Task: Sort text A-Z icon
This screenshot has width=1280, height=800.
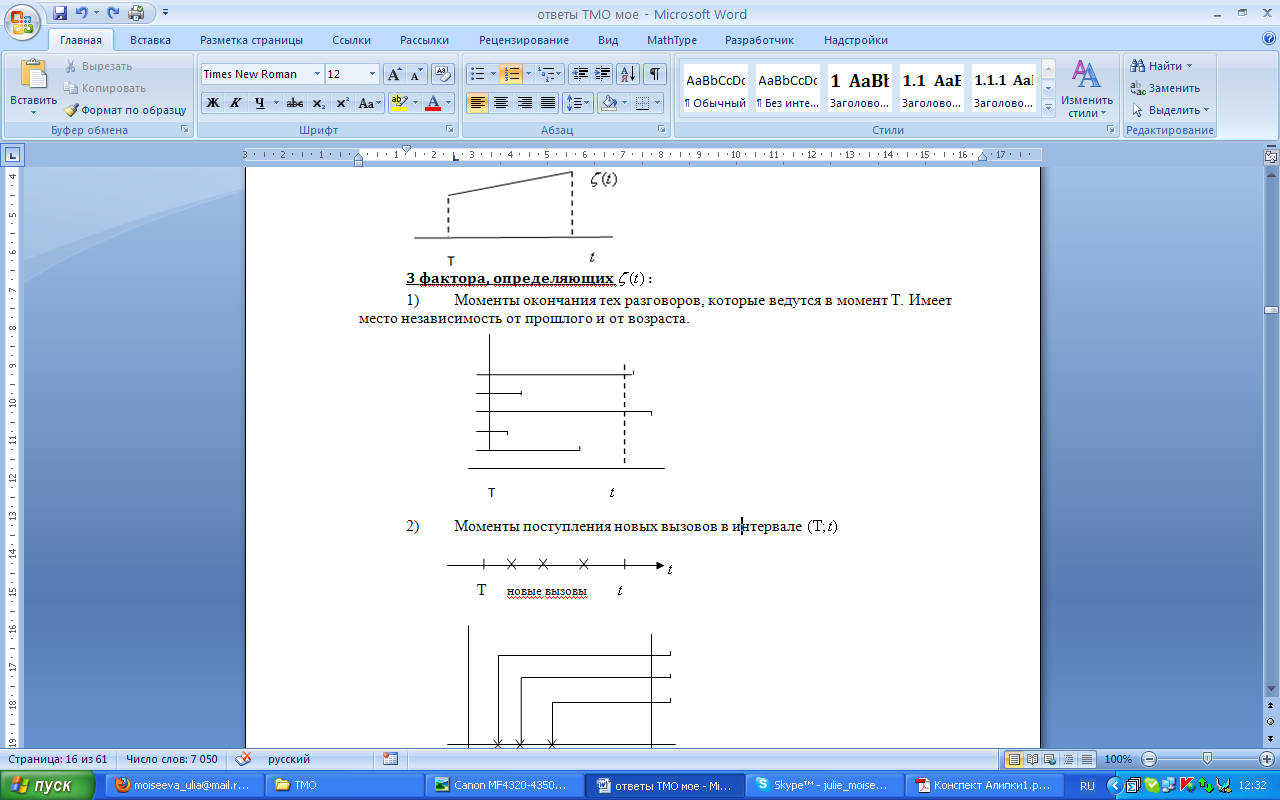Action: click(x=628, y=74)
